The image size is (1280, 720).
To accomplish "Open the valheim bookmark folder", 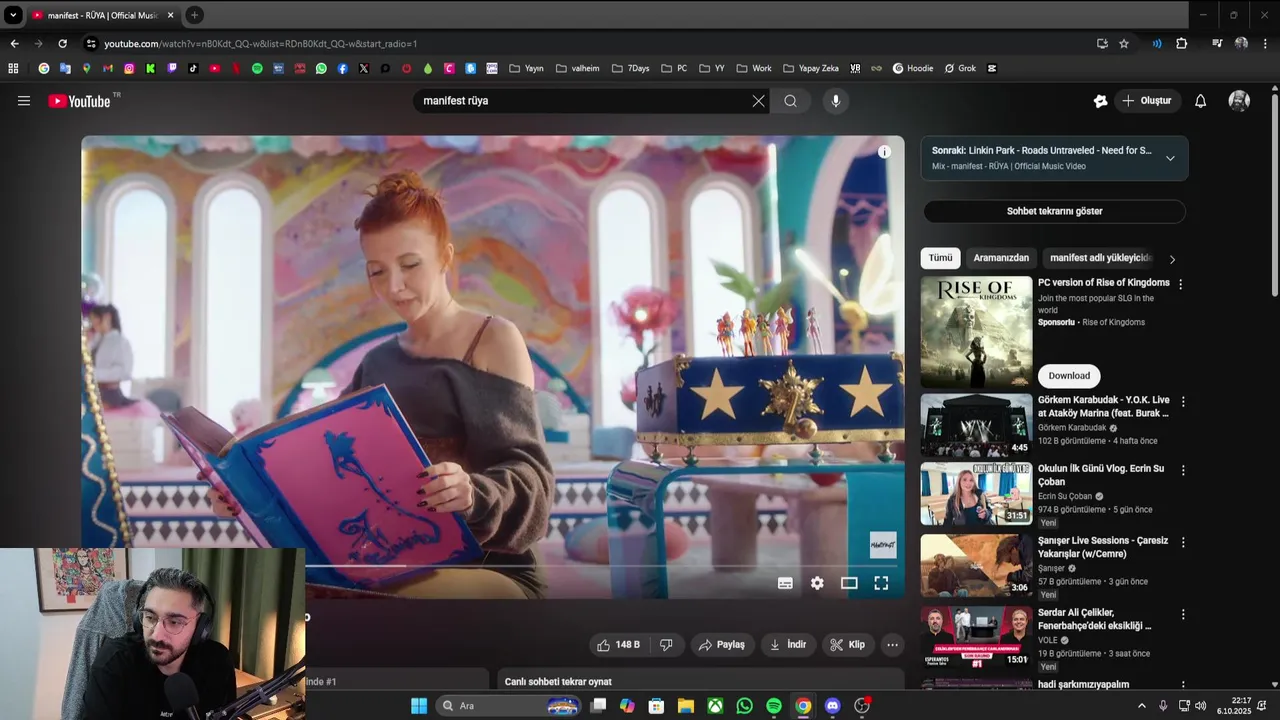I will pos(577,69).
